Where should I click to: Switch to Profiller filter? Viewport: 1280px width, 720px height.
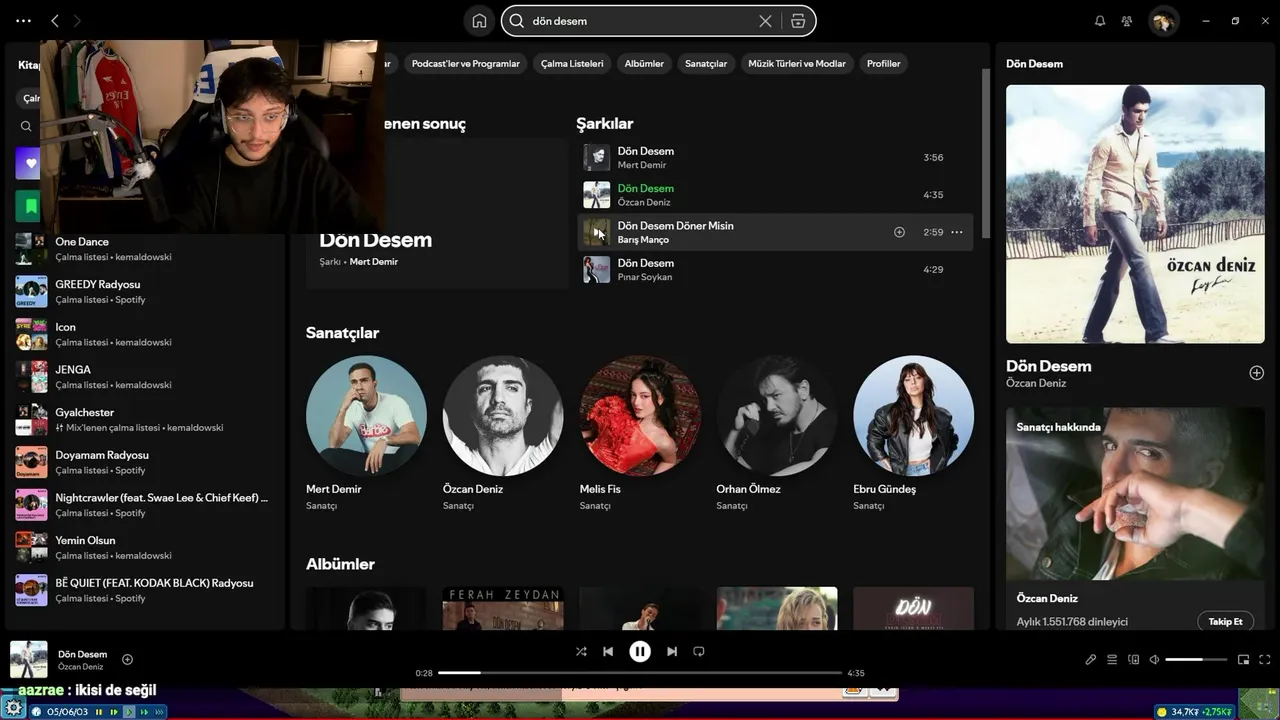(884, 63)
